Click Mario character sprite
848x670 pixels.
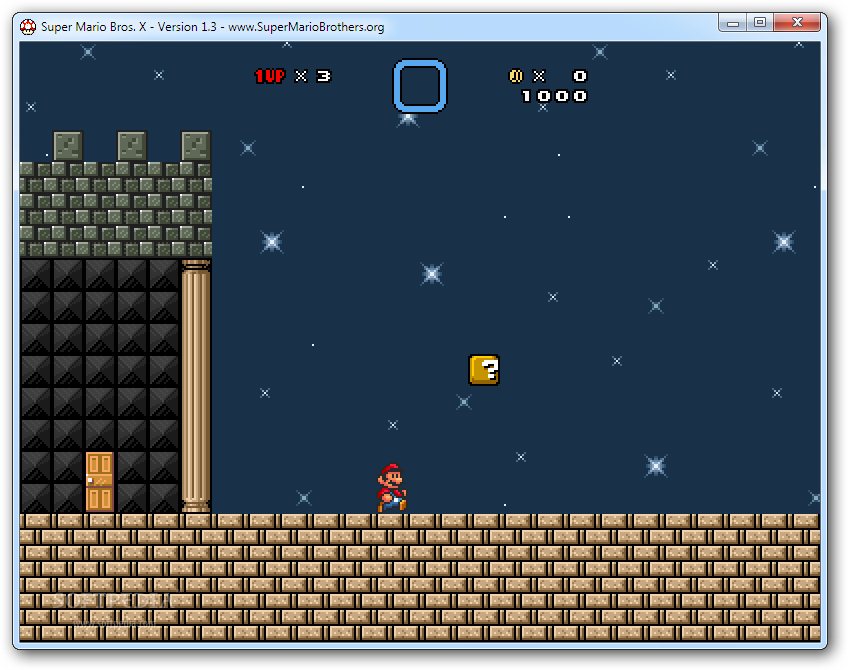(392, 487)
